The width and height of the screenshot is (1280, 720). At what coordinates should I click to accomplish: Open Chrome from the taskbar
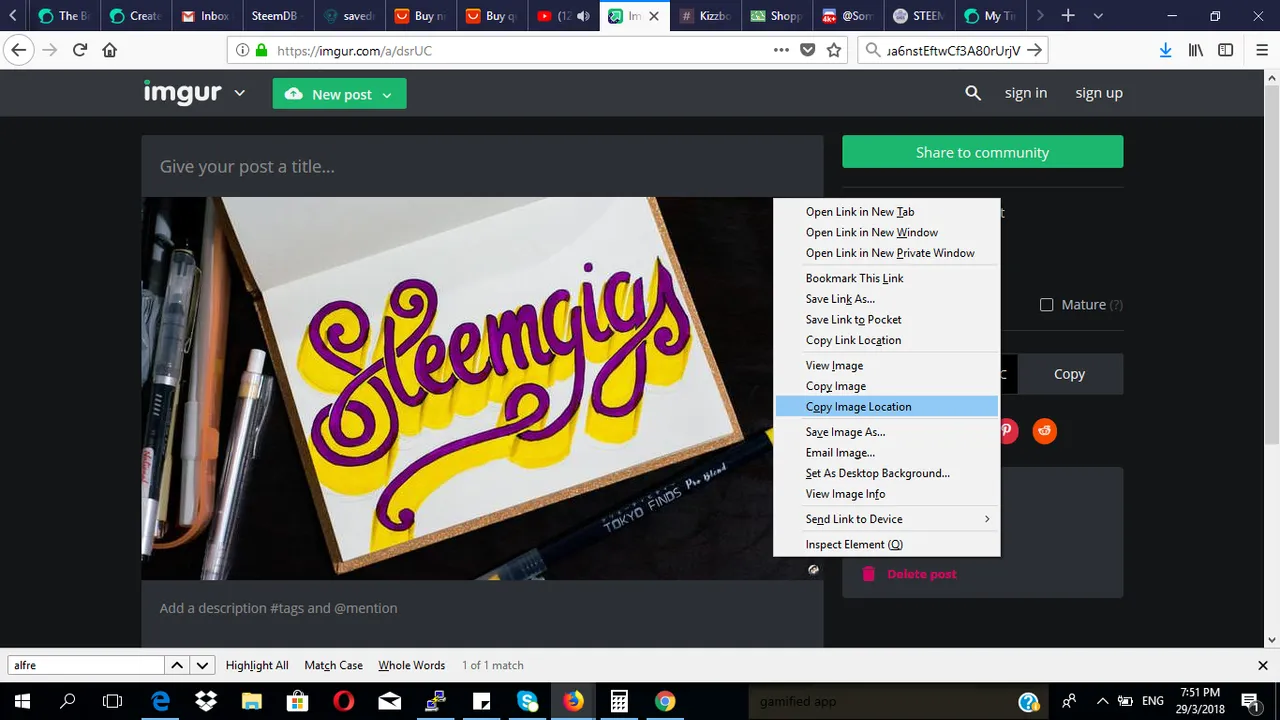(x=665, y=701)
